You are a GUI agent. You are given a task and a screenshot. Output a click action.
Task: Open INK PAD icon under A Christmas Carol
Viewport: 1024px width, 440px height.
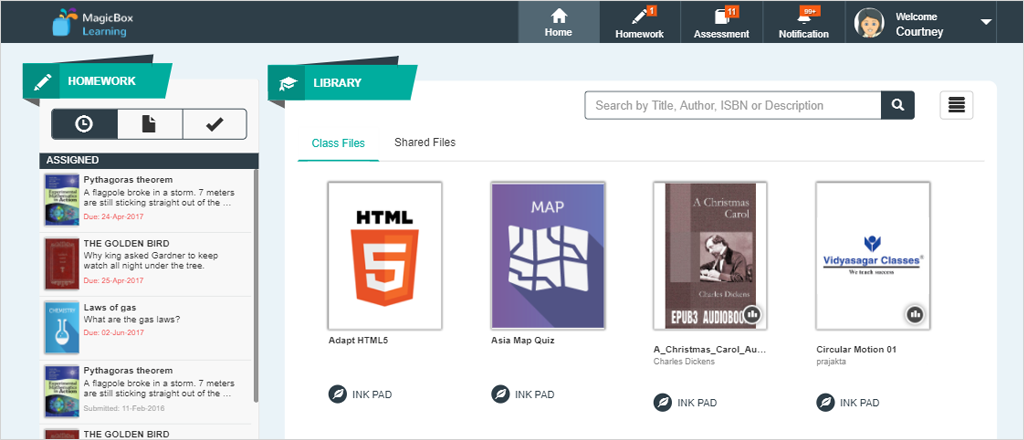[x=663, y=403]
